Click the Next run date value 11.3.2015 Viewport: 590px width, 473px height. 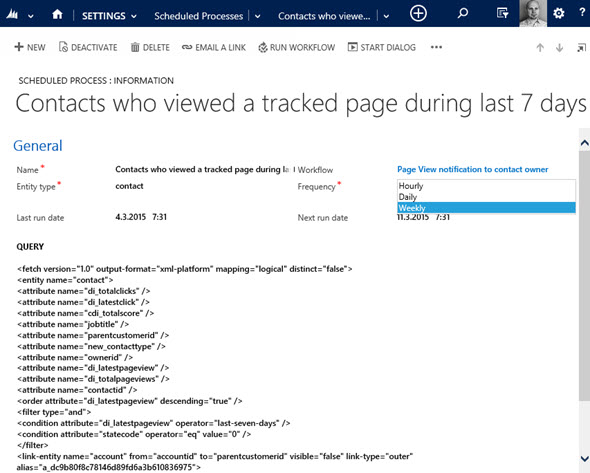(x=423, y=217)
